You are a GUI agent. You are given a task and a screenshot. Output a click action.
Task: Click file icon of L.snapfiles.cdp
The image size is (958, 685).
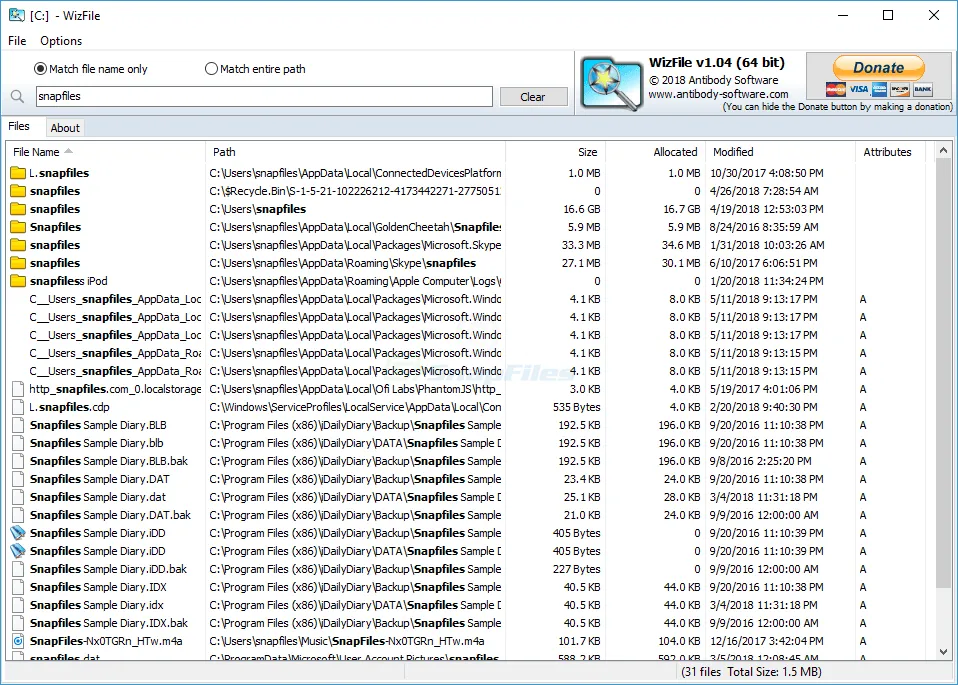tap(18, 407)
